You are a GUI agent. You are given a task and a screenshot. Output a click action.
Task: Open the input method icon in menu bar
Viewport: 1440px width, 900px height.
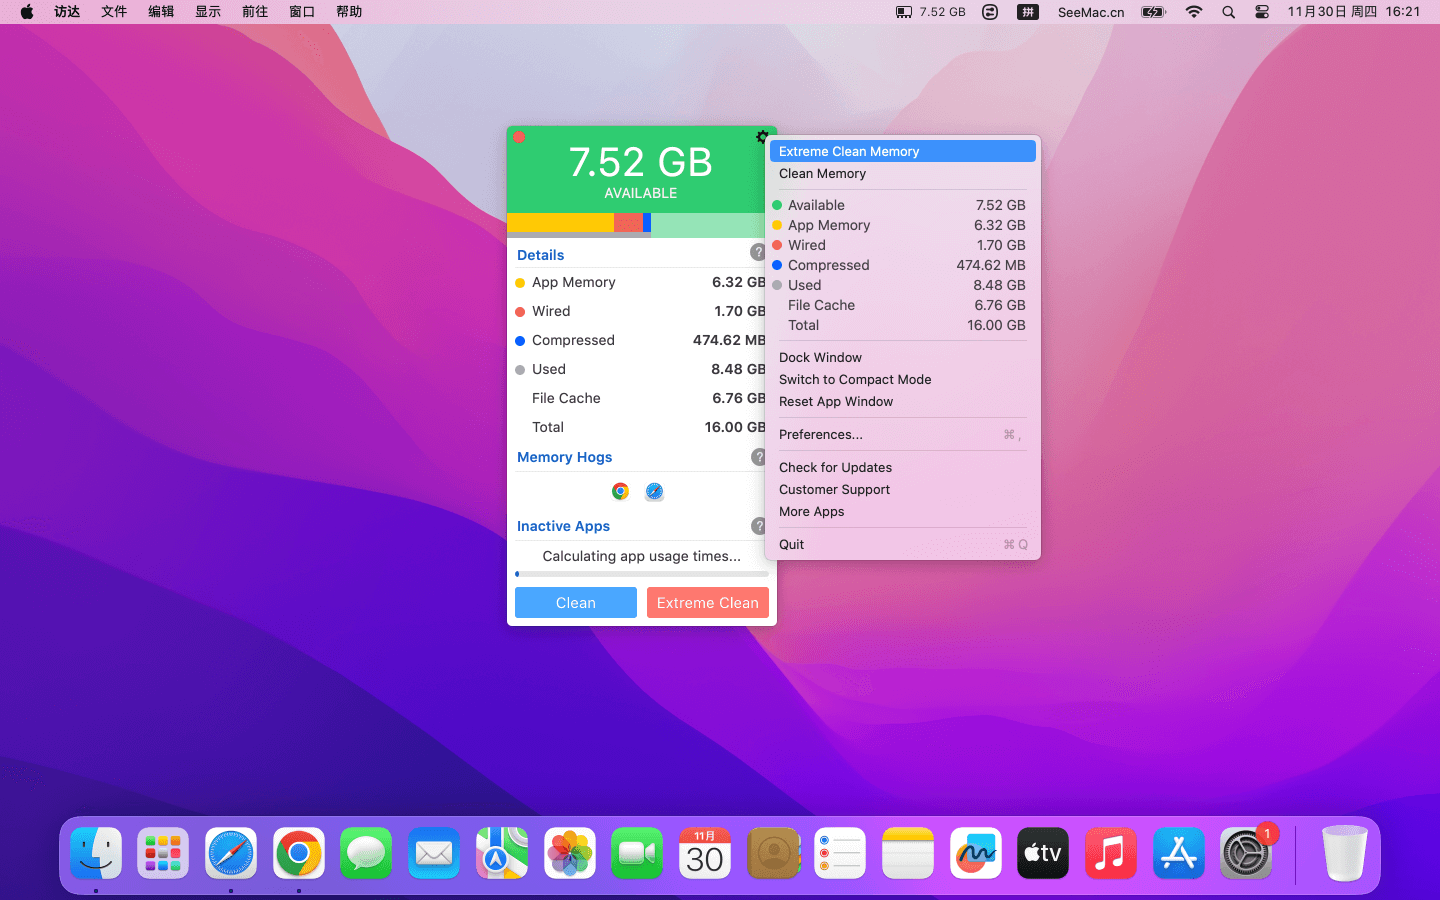(1027, 12)
